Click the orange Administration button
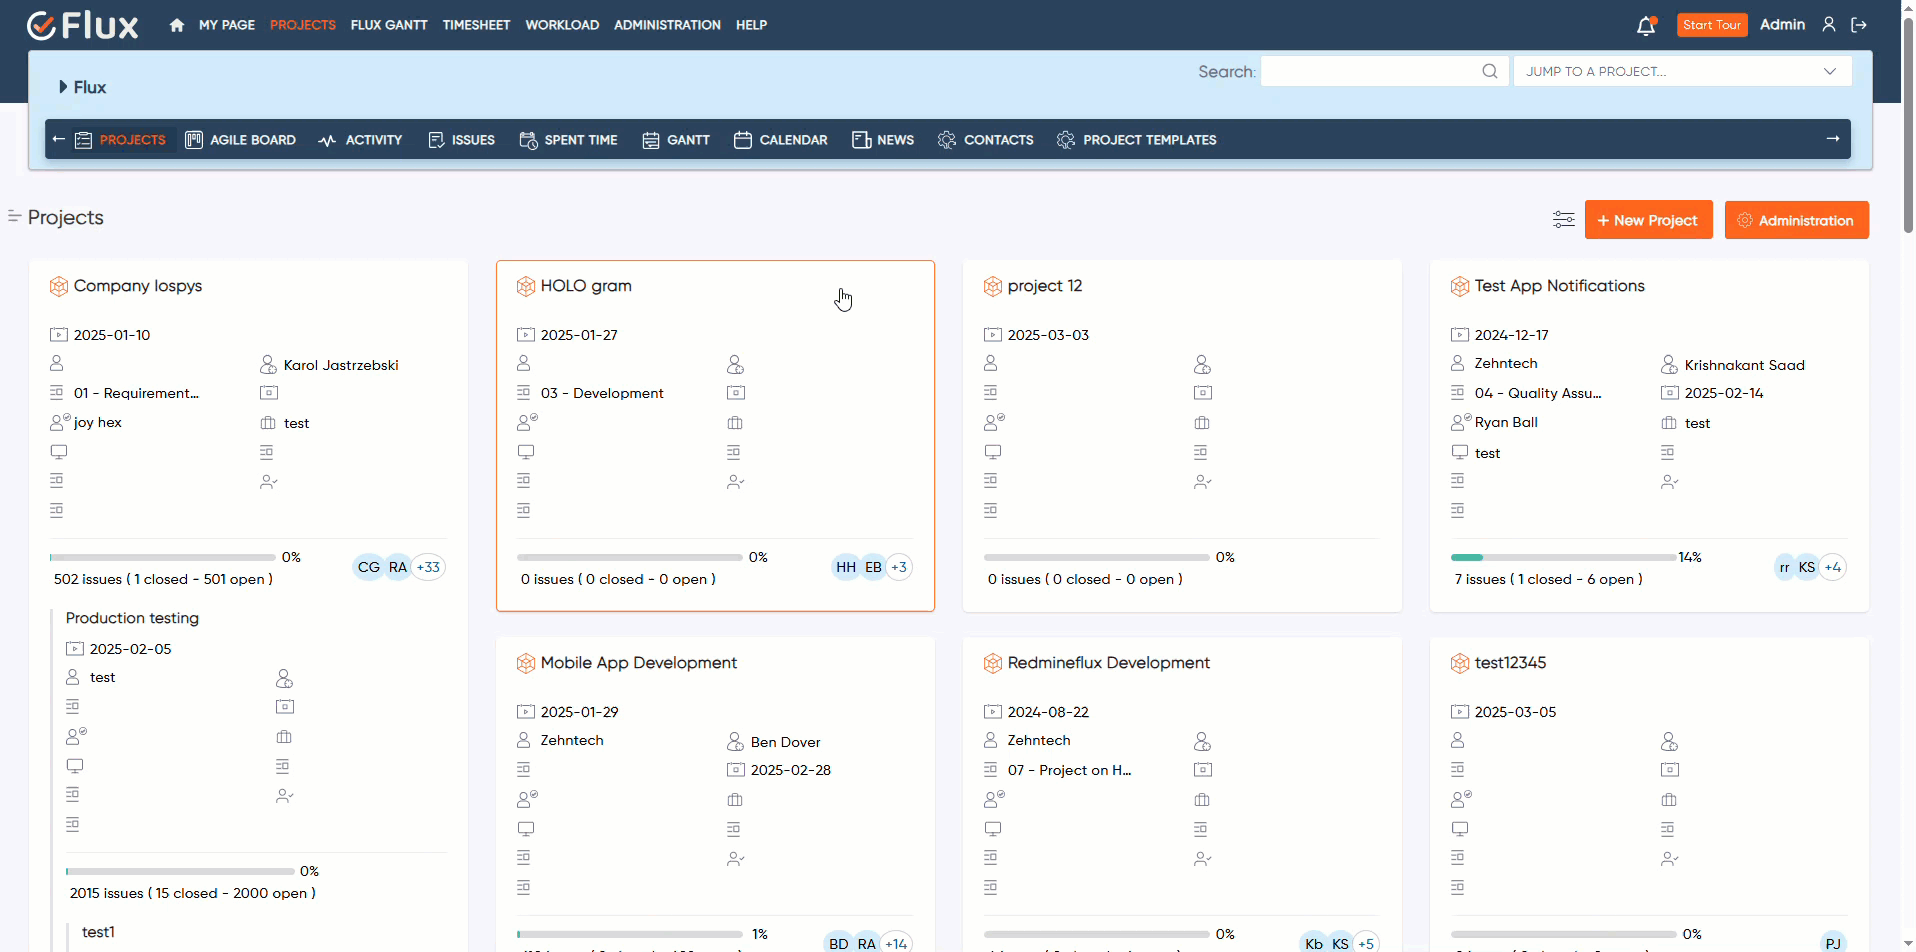Screen dimensions: 1916x952 point(1797,220)
